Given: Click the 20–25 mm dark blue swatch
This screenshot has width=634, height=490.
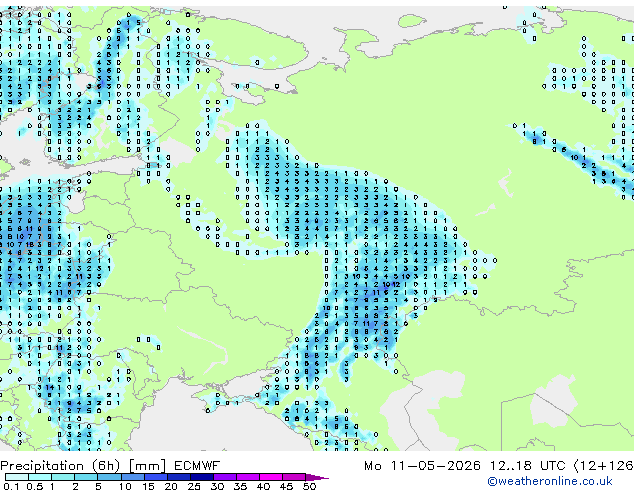Looking at the screenshot, I should coord(179,477).
